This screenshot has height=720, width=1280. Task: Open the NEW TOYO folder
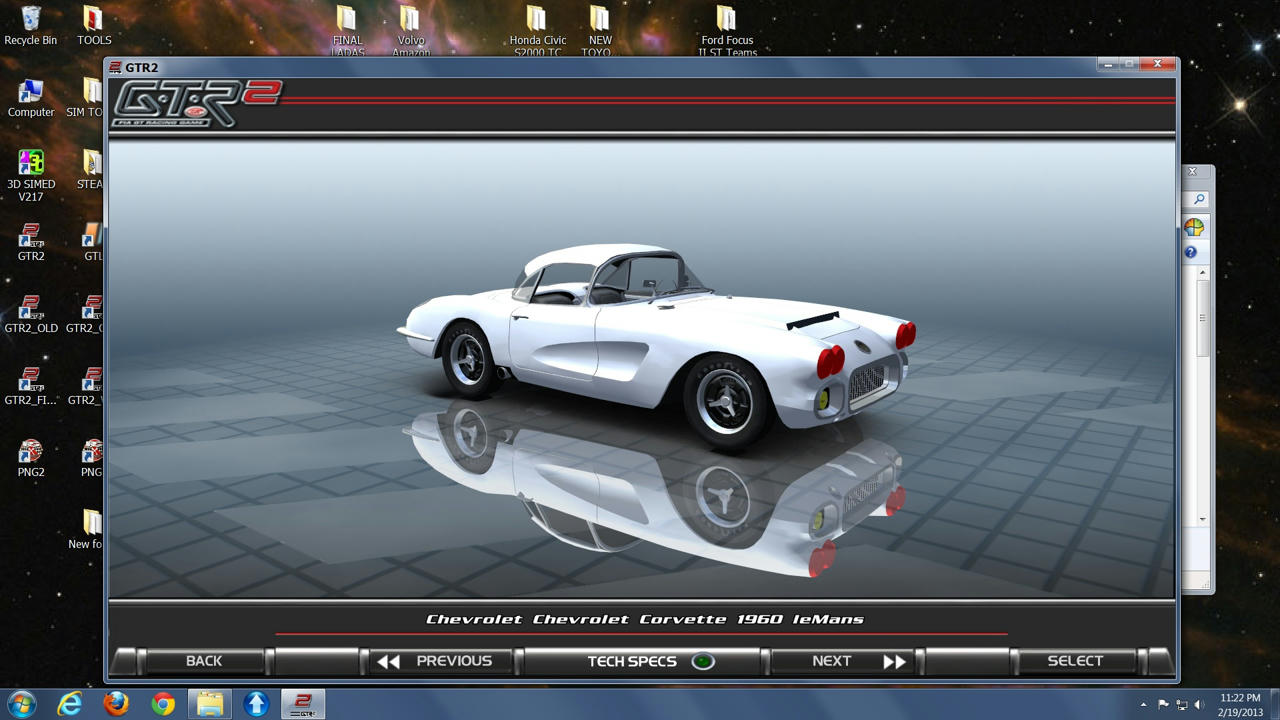click(599, 29)
